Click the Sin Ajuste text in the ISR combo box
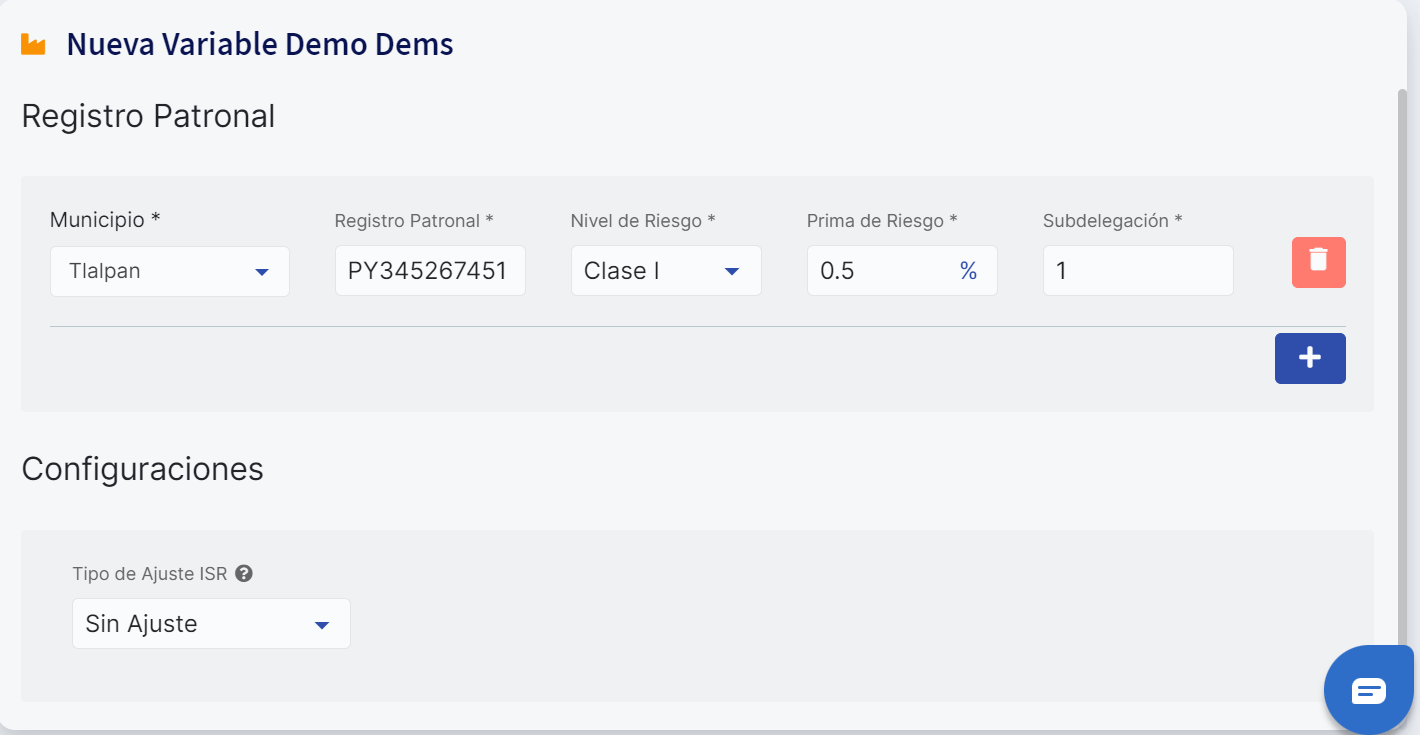The image size is (1420, 735). 141,624
